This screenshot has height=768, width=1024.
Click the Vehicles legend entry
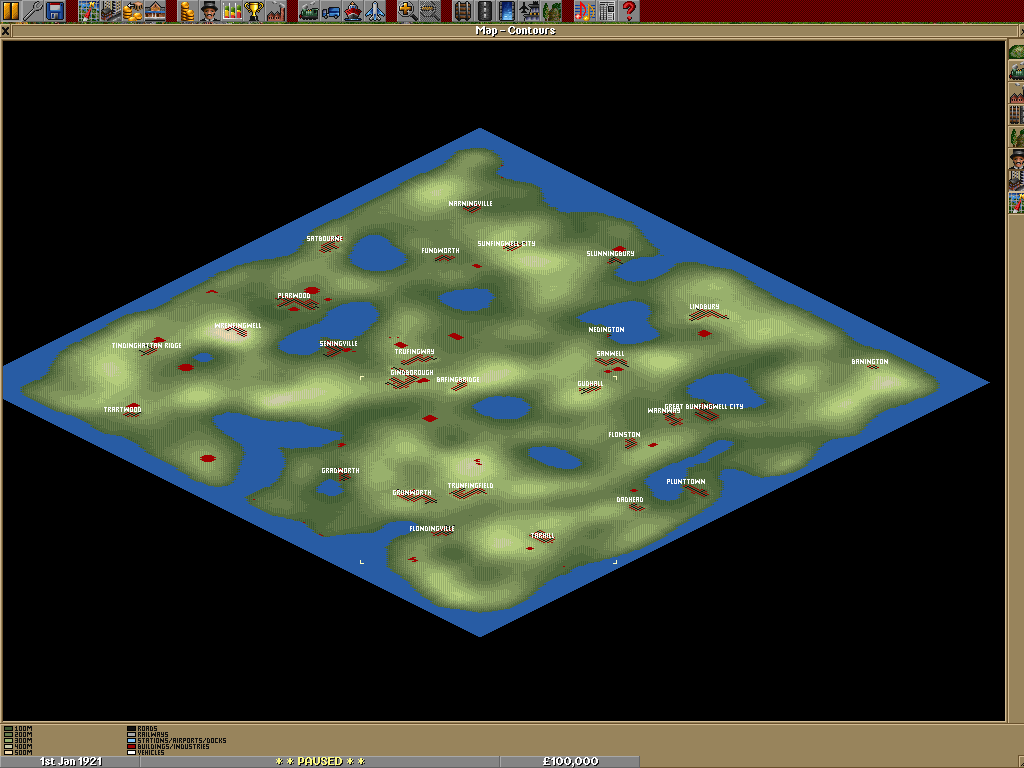click(146, 752)
